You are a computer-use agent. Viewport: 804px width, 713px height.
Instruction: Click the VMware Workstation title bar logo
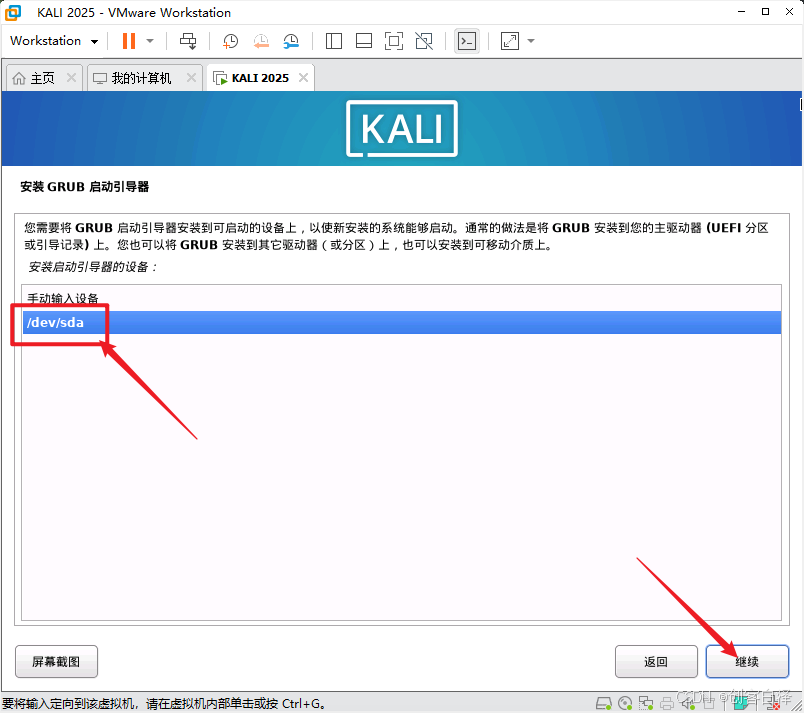pyautogui.click(x=13, y=12)
